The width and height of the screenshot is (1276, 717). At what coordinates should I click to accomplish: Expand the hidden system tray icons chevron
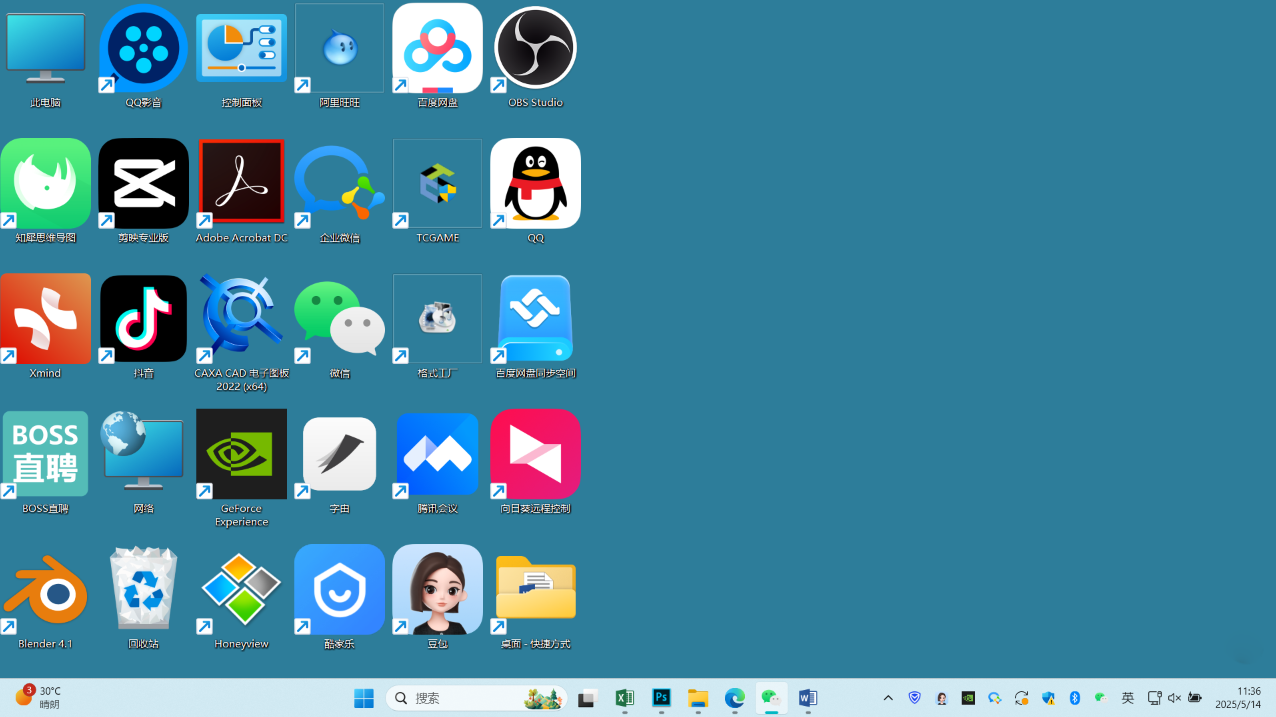[x=888, y=698]
